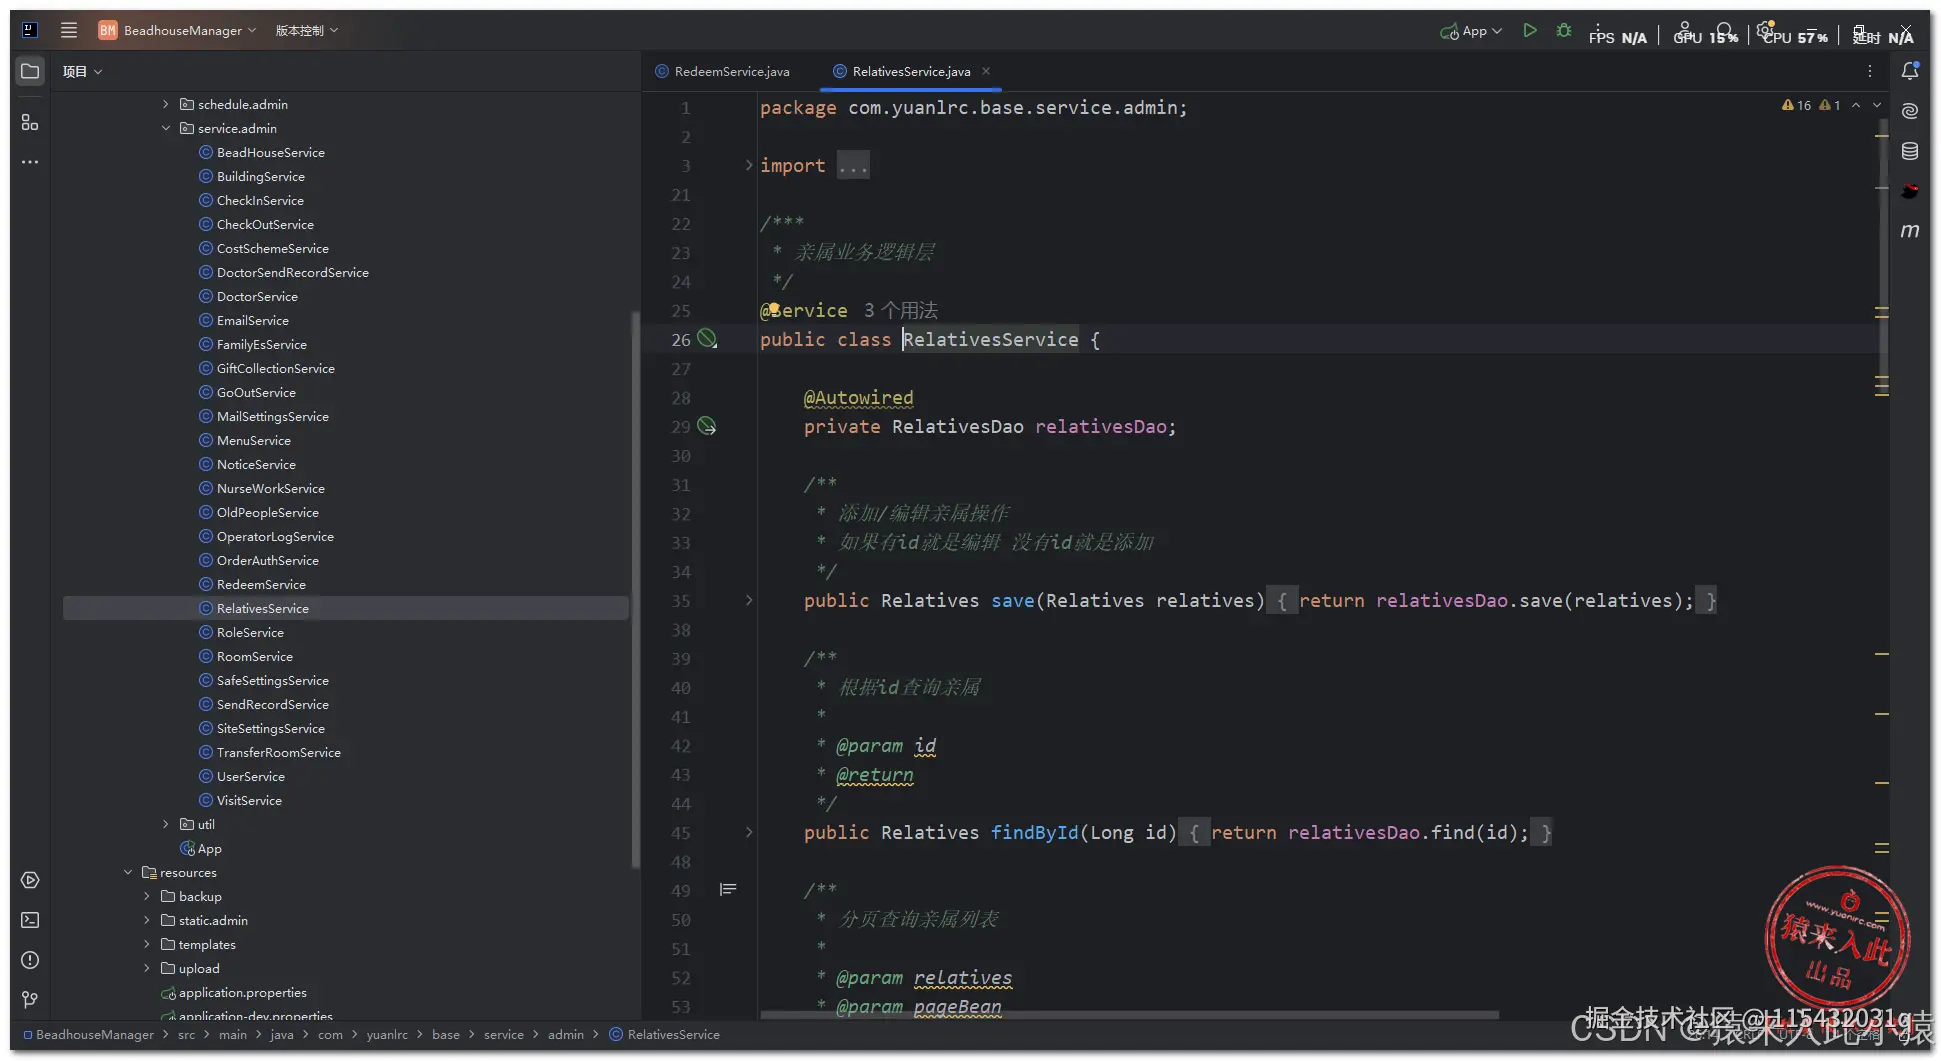Viewport: 1941px width, 1061px height.
Task: Click the editor horizontal scrollbar
Action: point(1129,1014)
